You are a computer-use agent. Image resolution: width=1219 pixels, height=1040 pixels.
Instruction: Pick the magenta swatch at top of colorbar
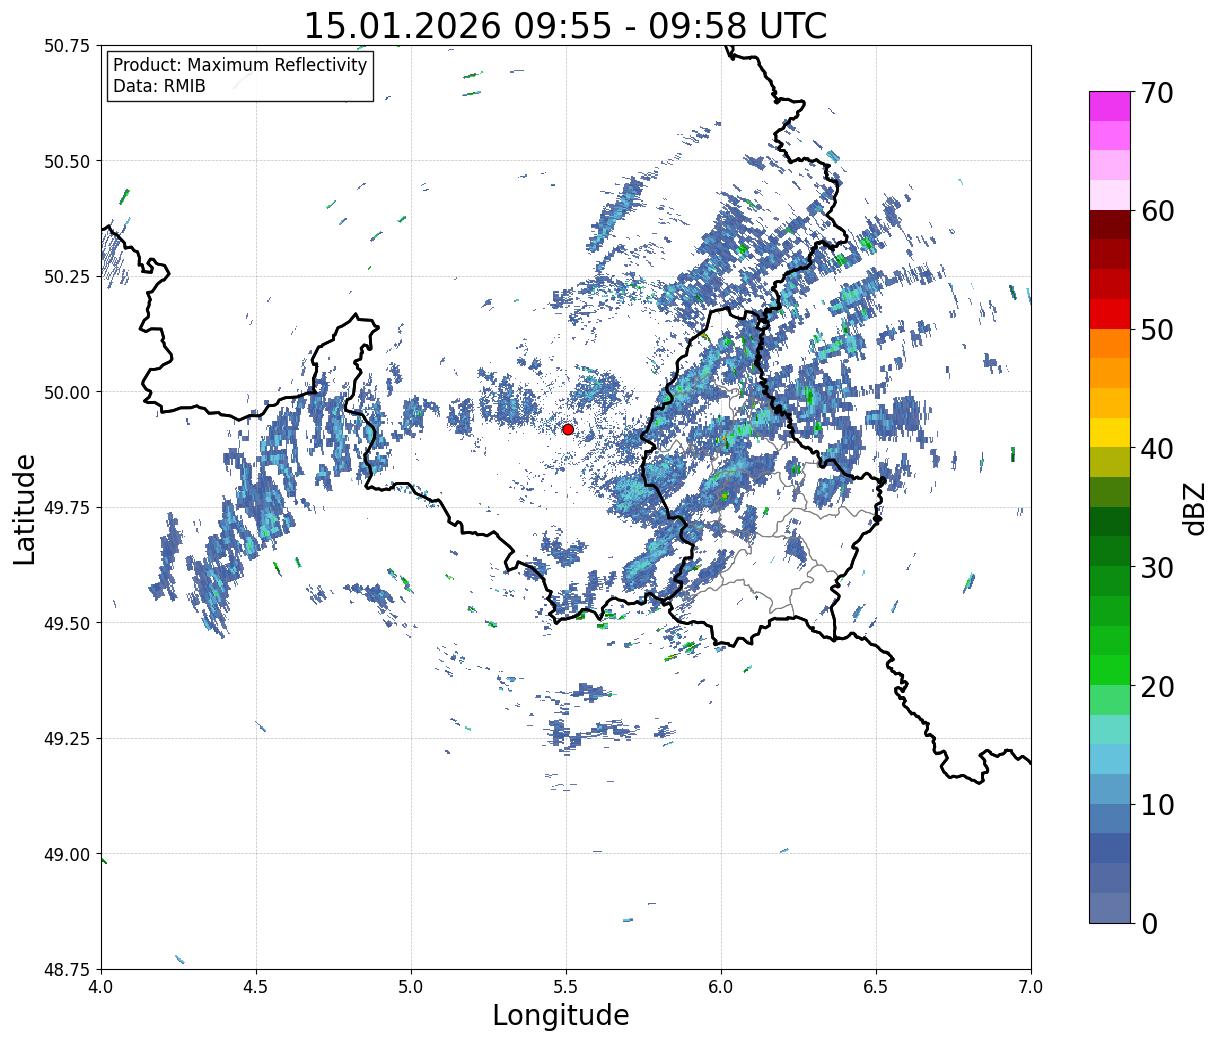pyautogui.click(x=1110, y=106)
